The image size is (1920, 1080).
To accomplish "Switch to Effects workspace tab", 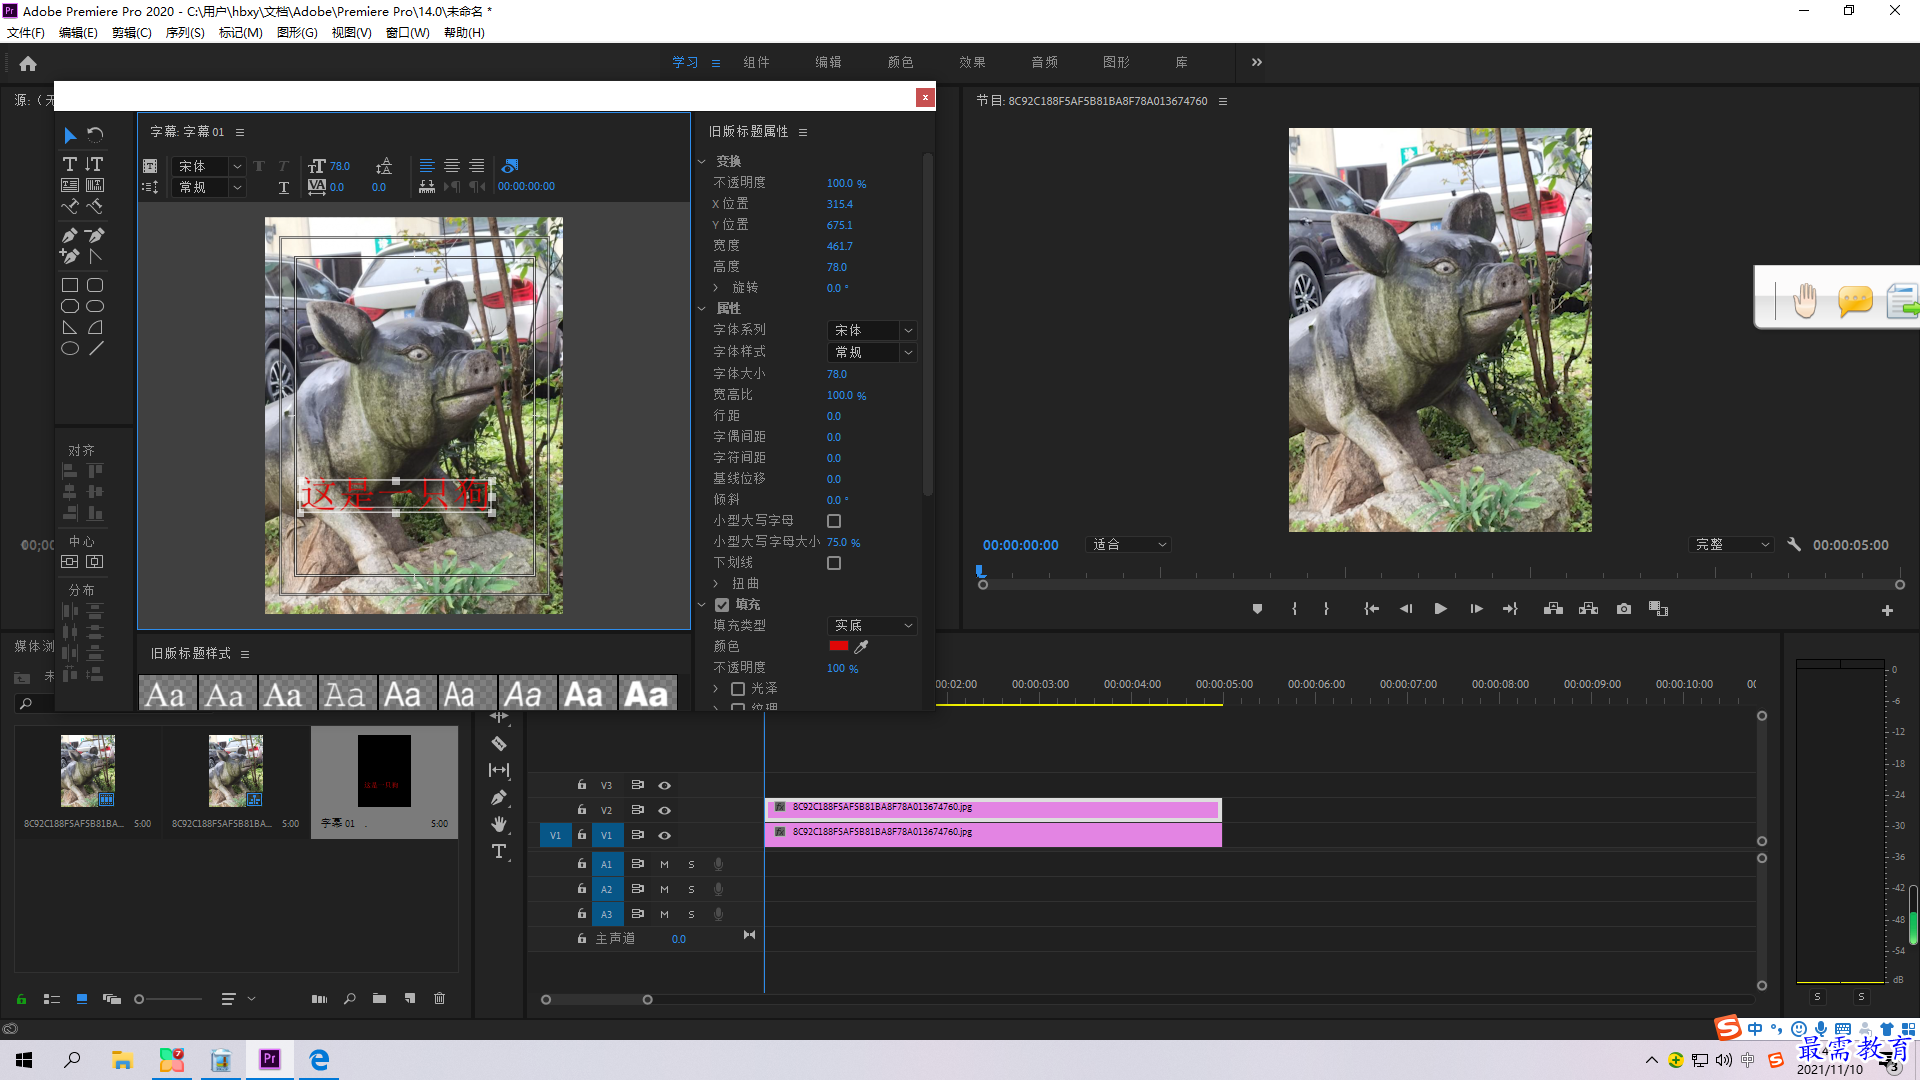I will [972, 62].
